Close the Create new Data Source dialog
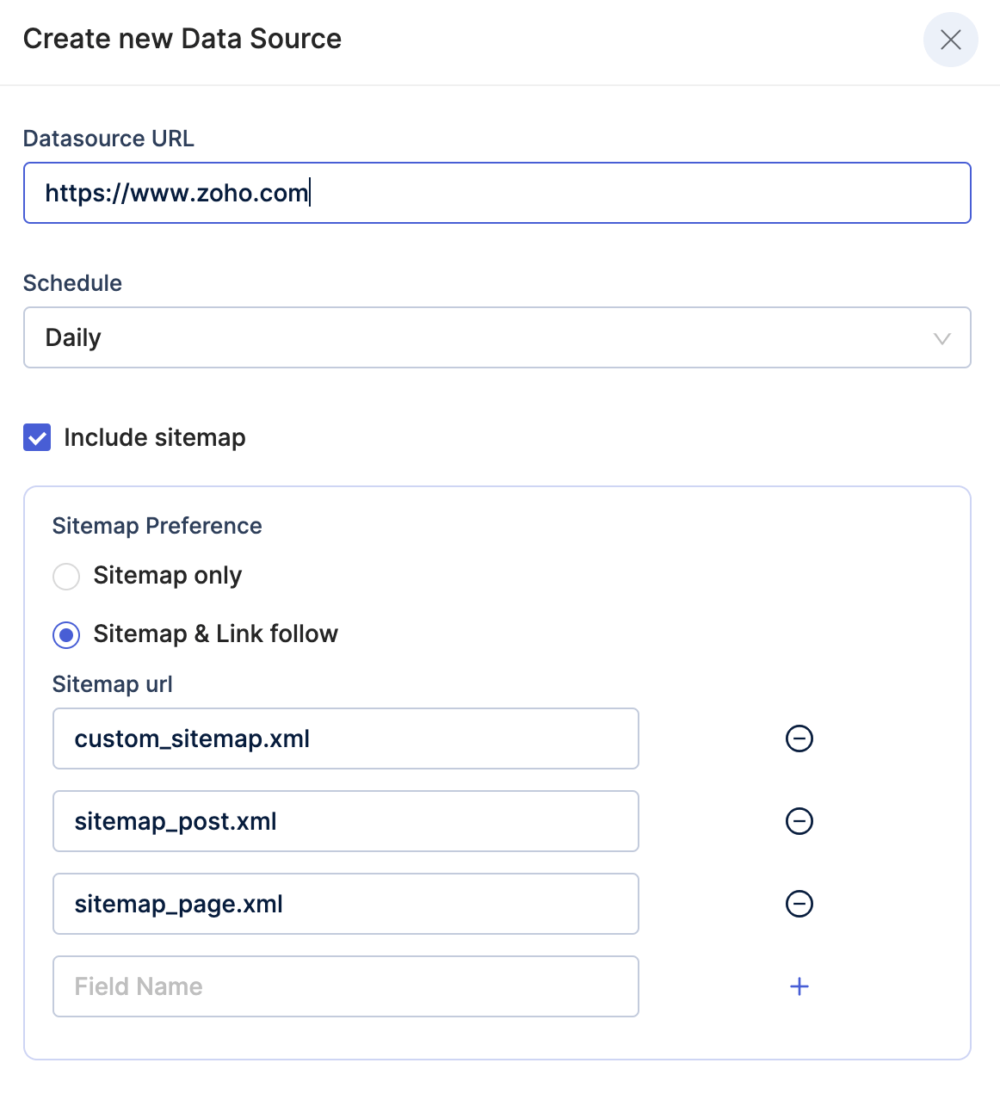1000x1100 pixels. (x=950, y=40)
